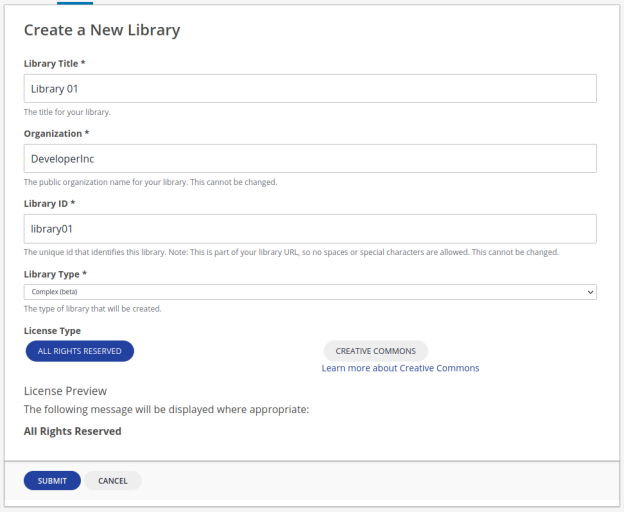Click the Library ID label

click(x=49, y=204)
